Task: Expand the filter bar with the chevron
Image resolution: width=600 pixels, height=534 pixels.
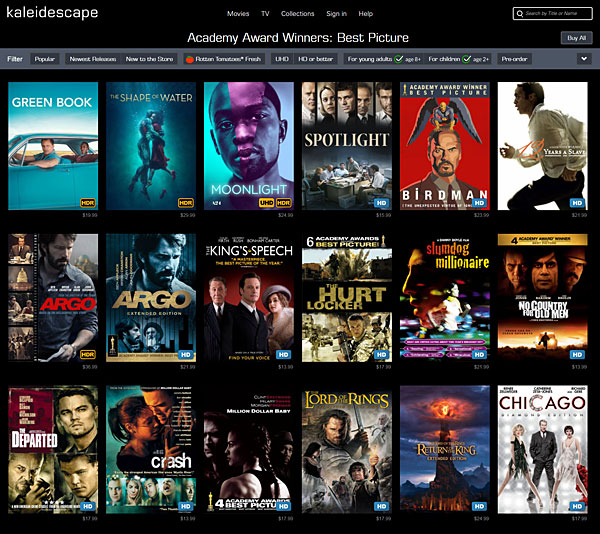Action: [584, 59]
